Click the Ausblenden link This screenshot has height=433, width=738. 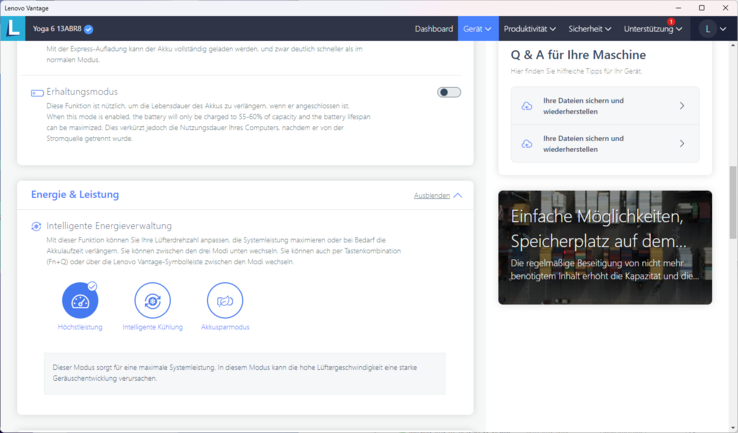click(x=432, y=195)
